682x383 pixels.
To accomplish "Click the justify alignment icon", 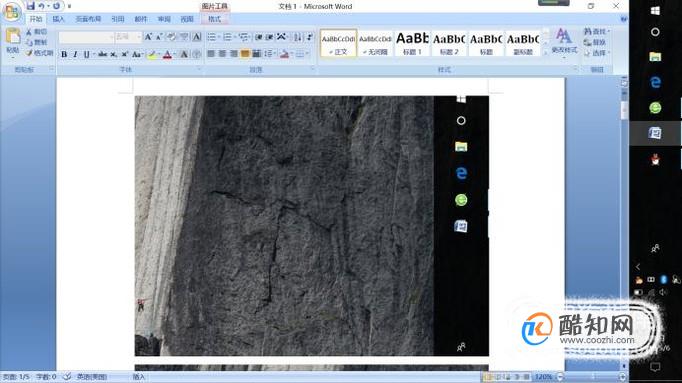I will pos(245,54).
